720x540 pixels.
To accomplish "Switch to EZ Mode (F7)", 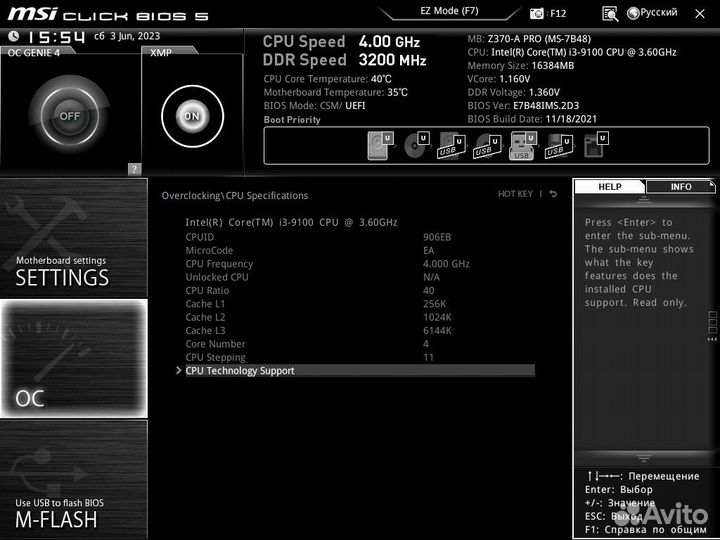I will point(449,11).
